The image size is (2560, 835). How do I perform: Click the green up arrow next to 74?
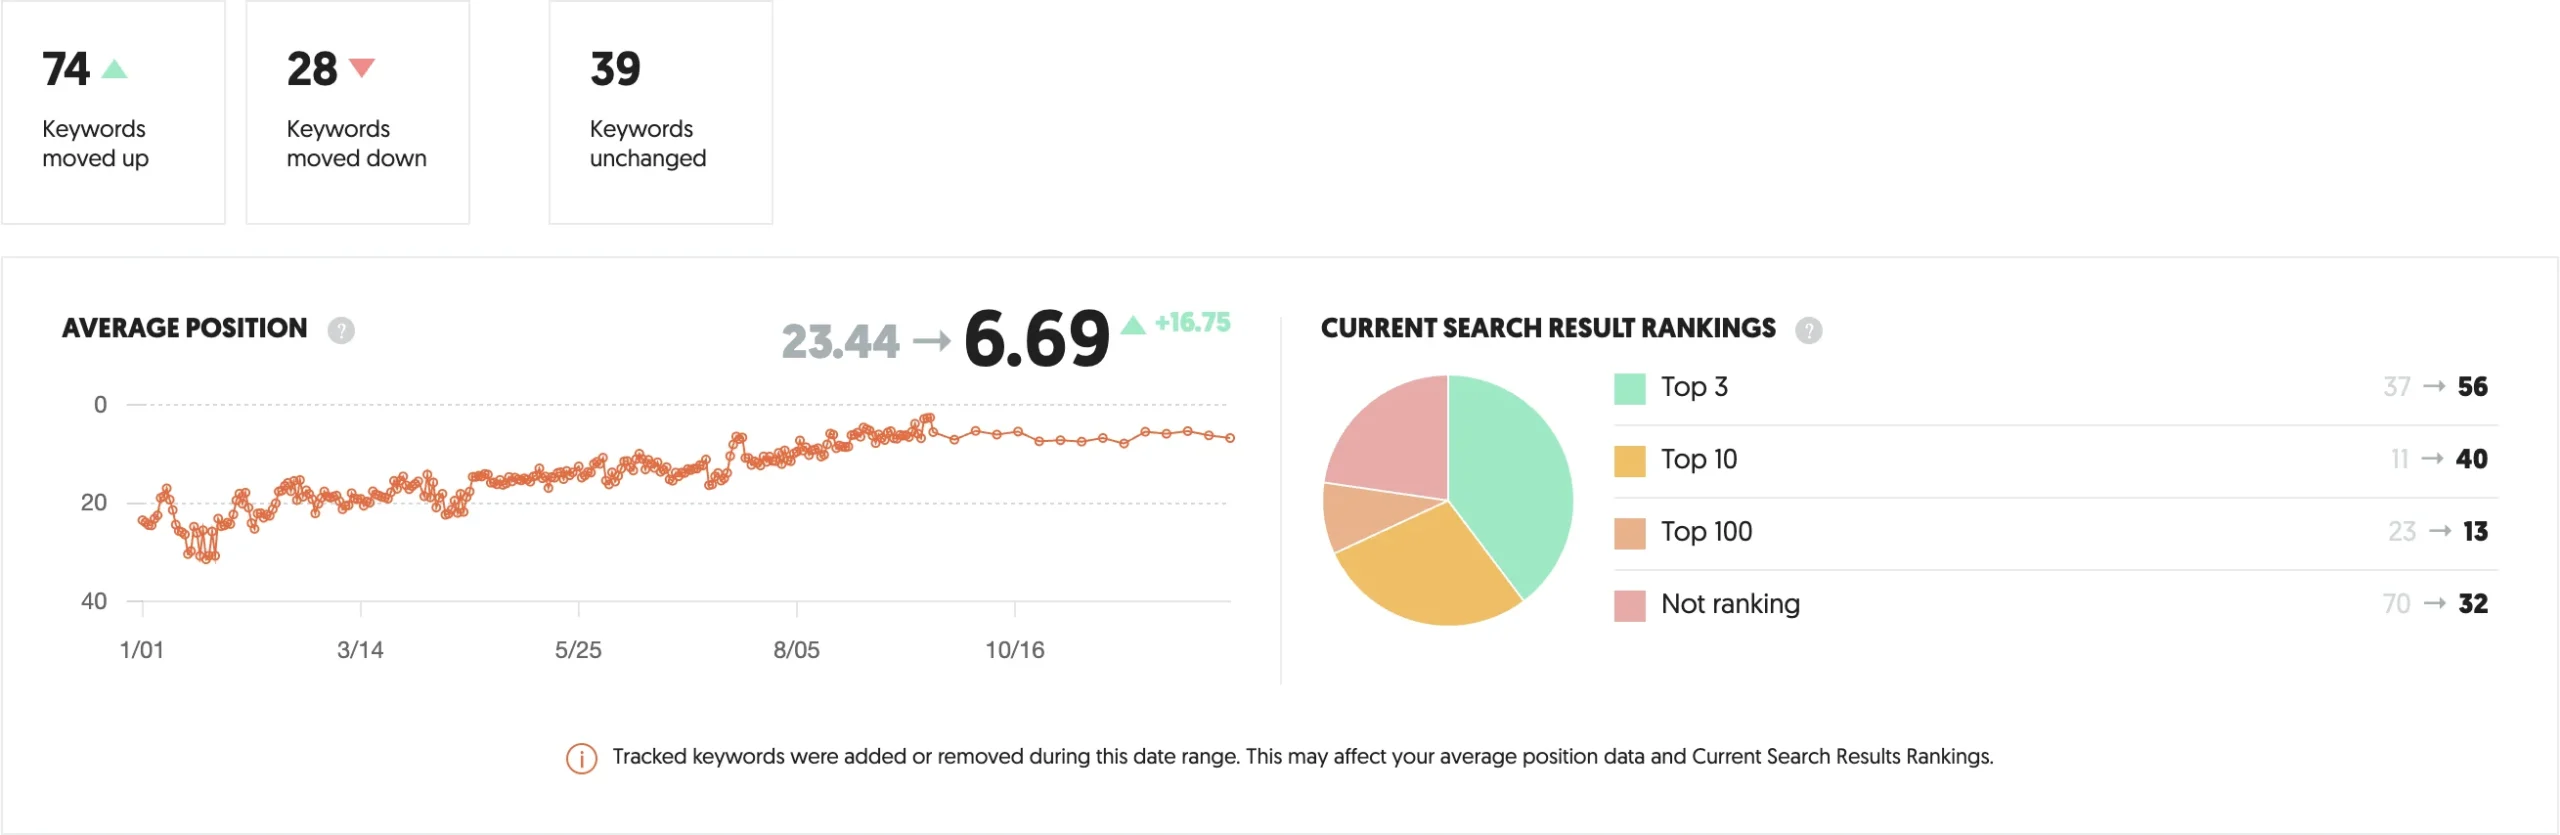pos(115,69)
